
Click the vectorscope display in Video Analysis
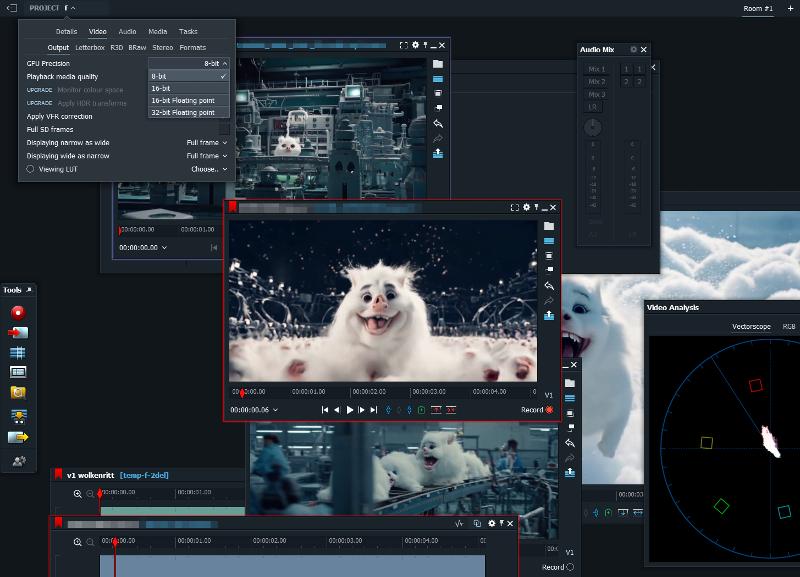point(724,449)
